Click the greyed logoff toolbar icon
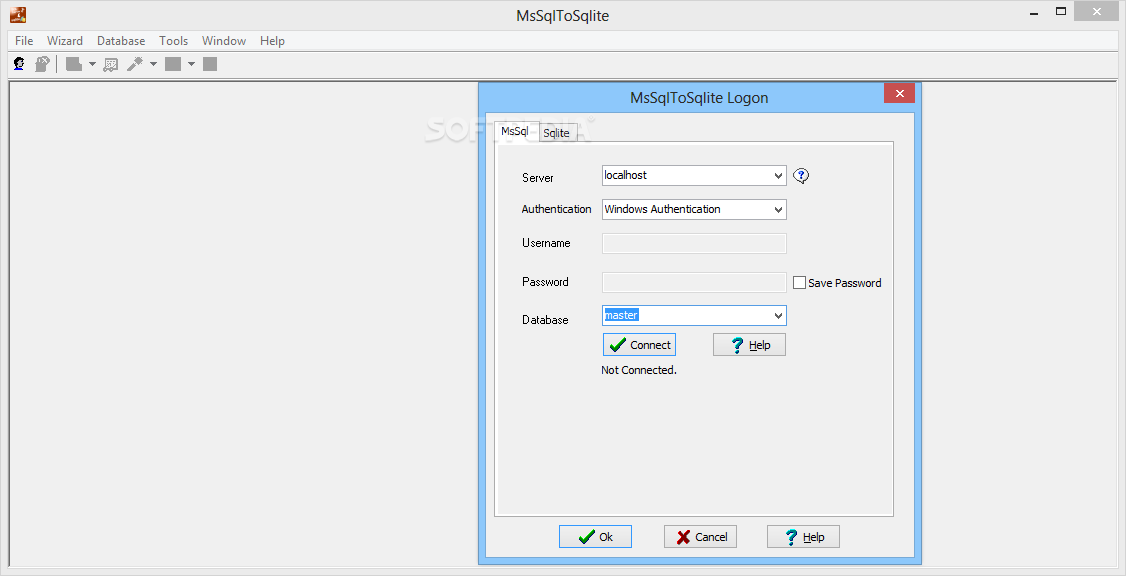The height and width of the screenshot is (576, 1126). 42,64
